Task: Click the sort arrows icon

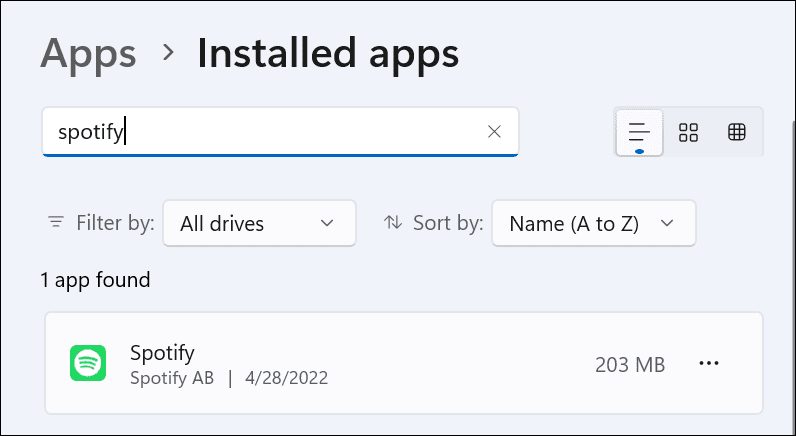Action: (393, 223)
